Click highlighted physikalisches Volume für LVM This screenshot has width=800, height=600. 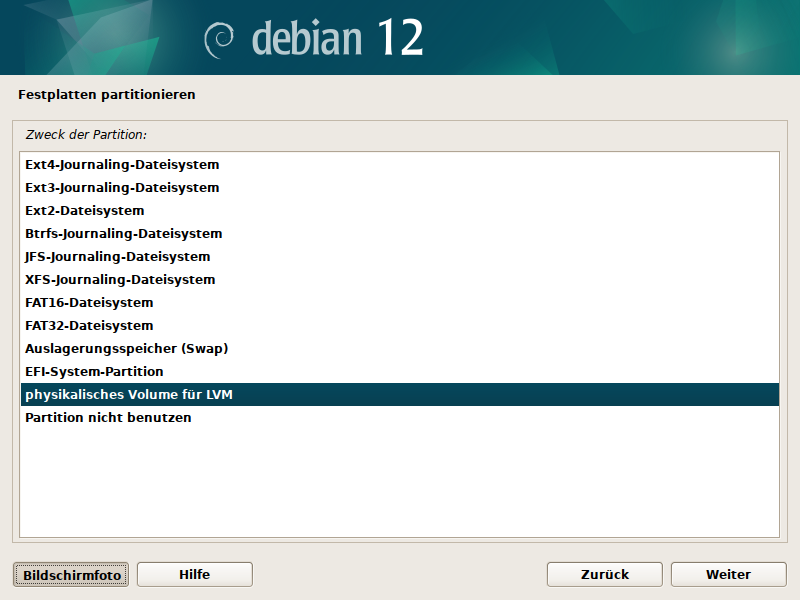point(129,395)
